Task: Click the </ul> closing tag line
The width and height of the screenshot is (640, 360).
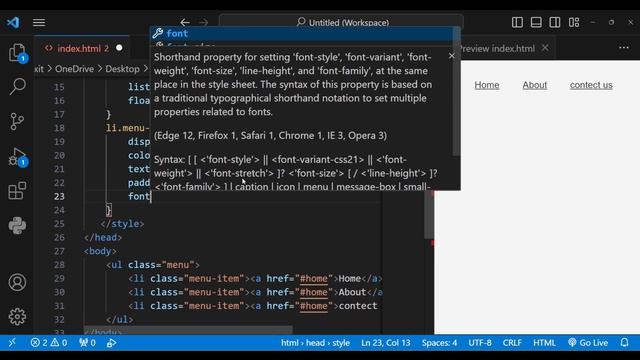Action: click(119, 320)
